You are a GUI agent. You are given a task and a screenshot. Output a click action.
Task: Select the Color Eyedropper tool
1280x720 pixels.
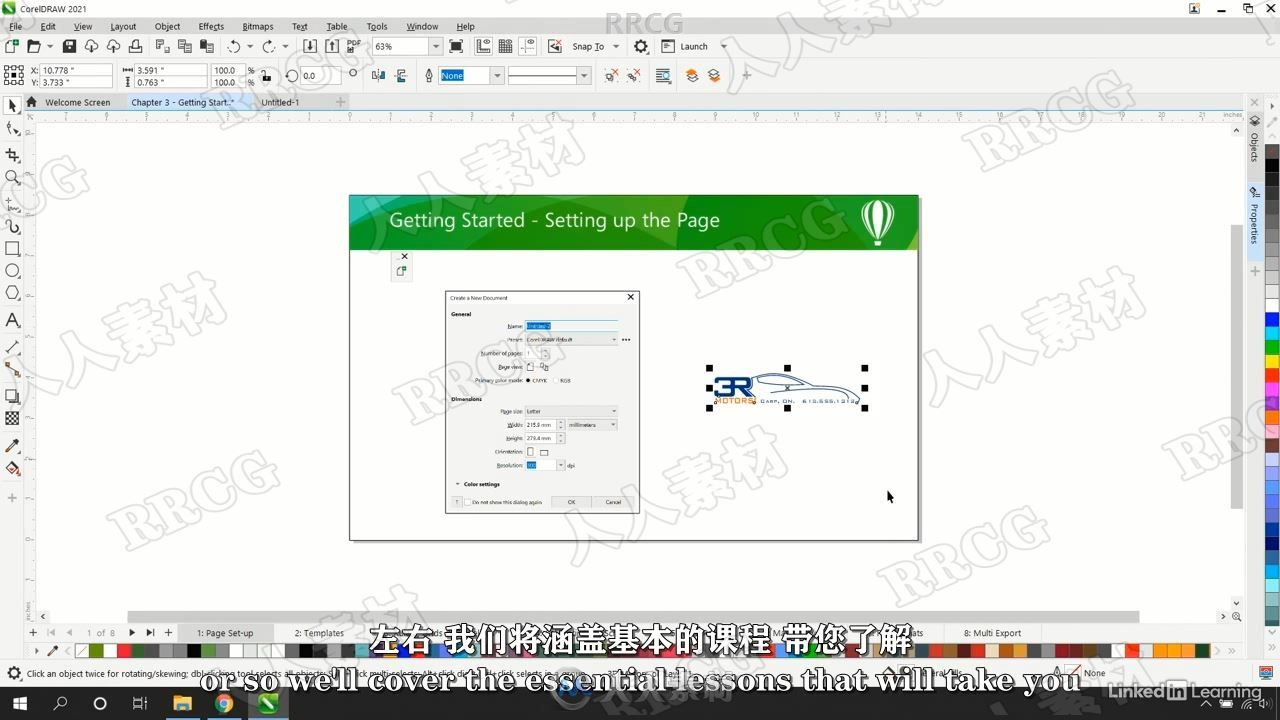(x=12, y=445)
